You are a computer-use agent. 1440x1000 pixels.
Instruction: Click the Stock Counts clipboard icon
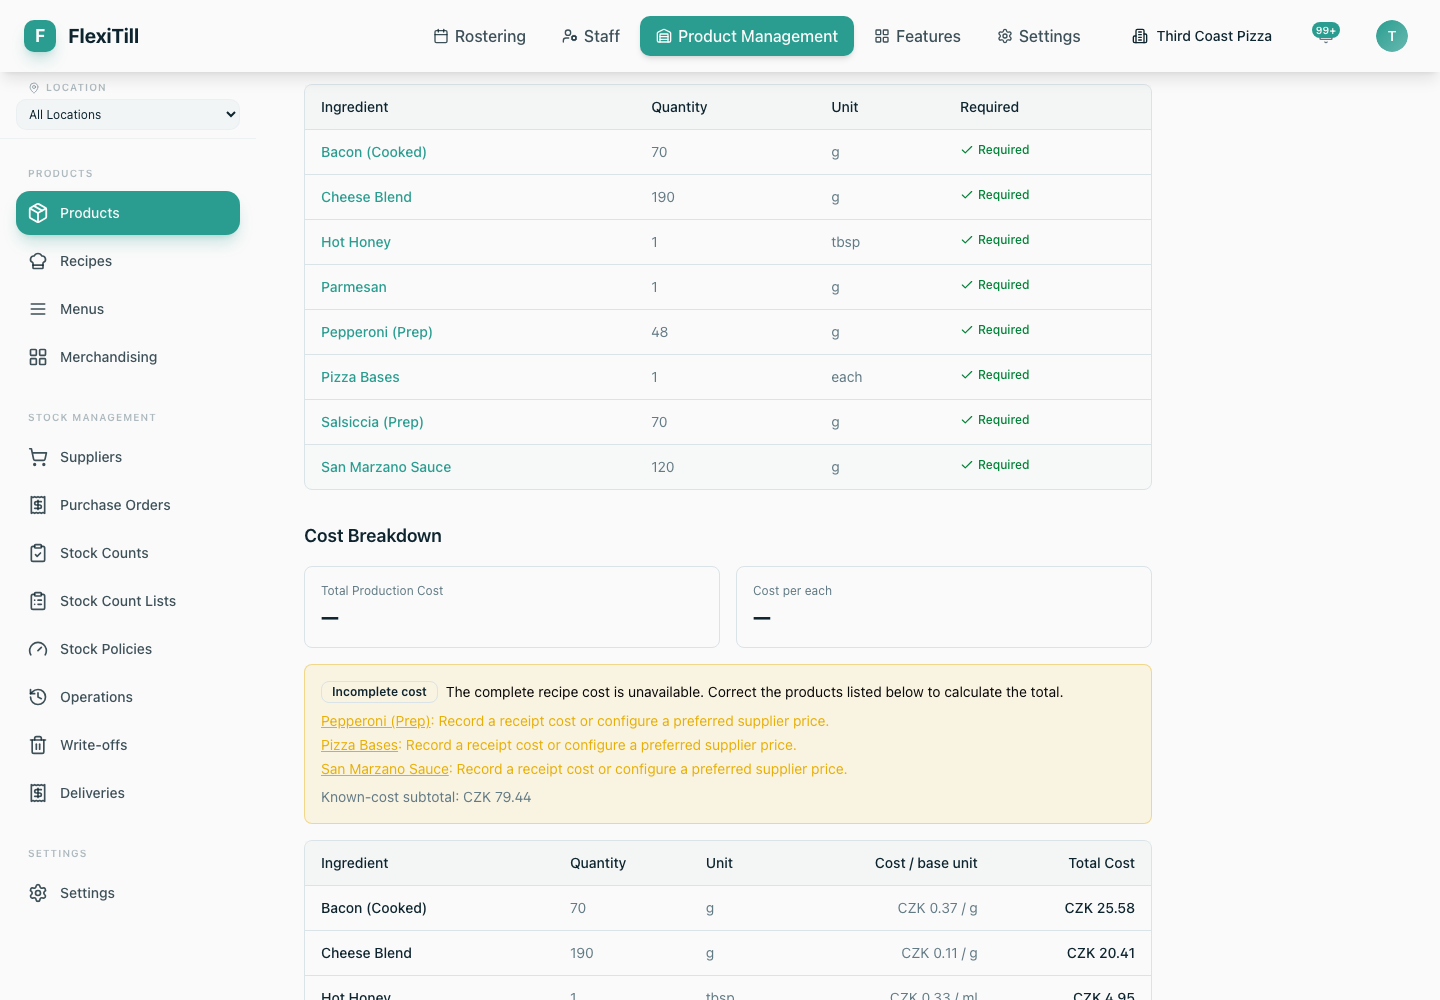38,553
